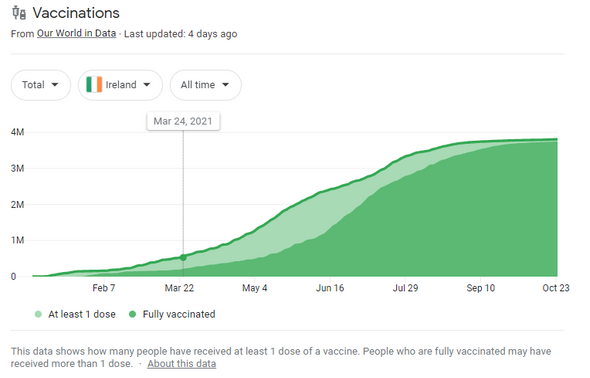The image size is (590, 378).
Task: Click the Vaccinations heading text
Action: coord(76,13)
